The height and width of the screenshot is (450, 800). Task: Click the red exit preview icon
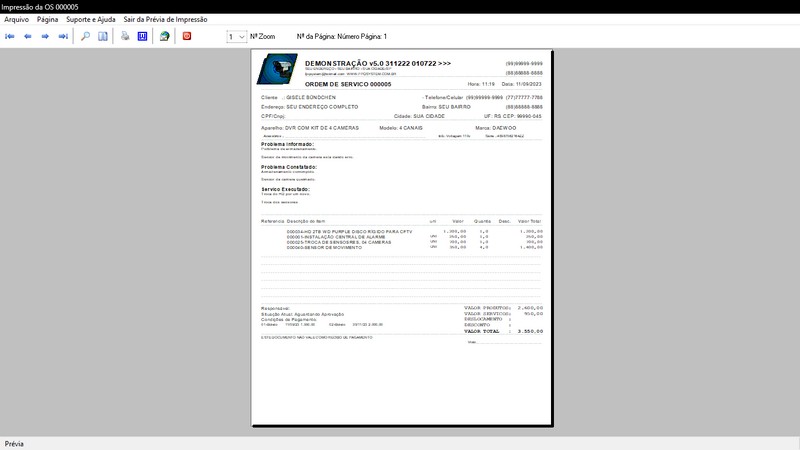click(x=187, y=36)
